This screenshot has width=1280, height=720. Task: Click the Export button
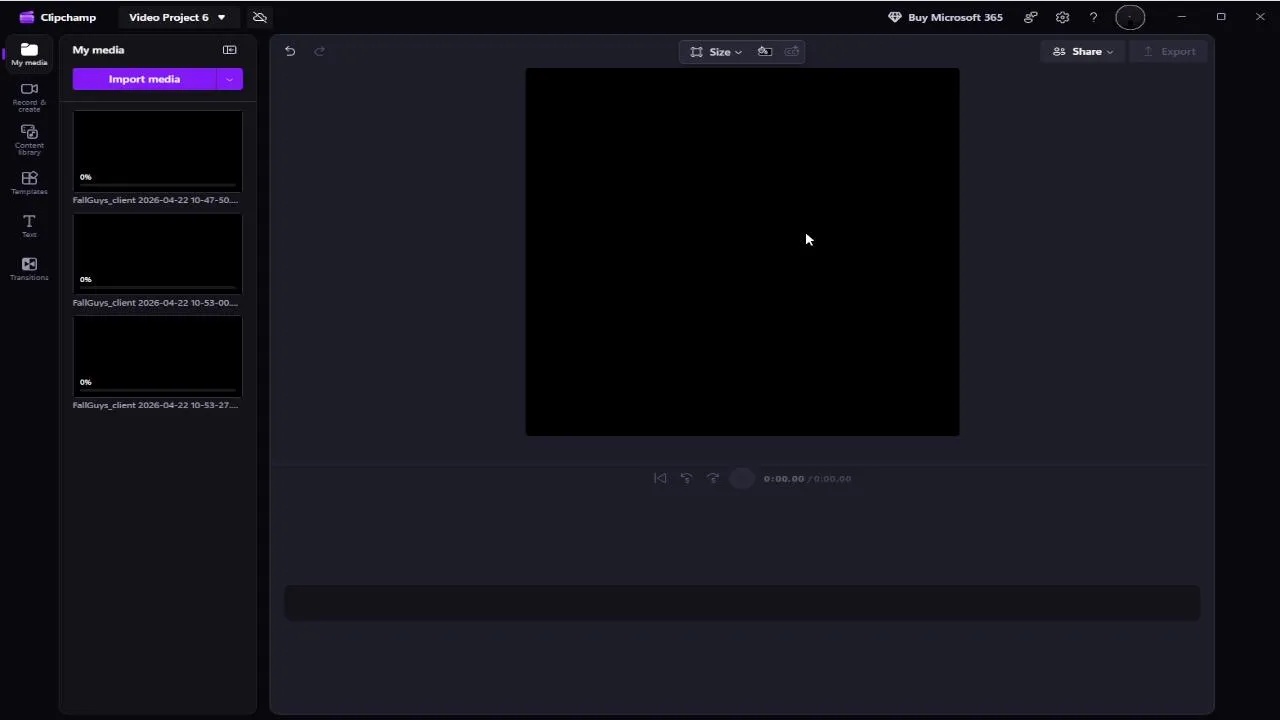(1169, 52)
